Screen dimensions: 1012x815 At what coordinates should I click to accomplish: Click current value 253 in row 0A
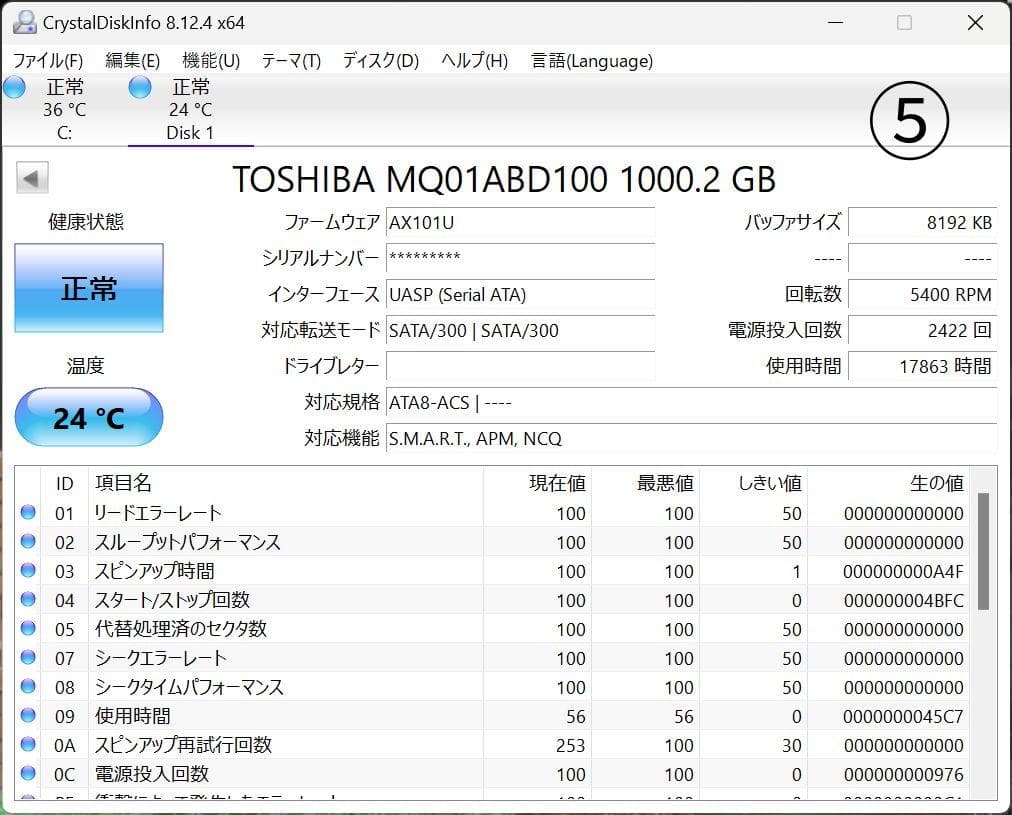(x=571, y=746)
